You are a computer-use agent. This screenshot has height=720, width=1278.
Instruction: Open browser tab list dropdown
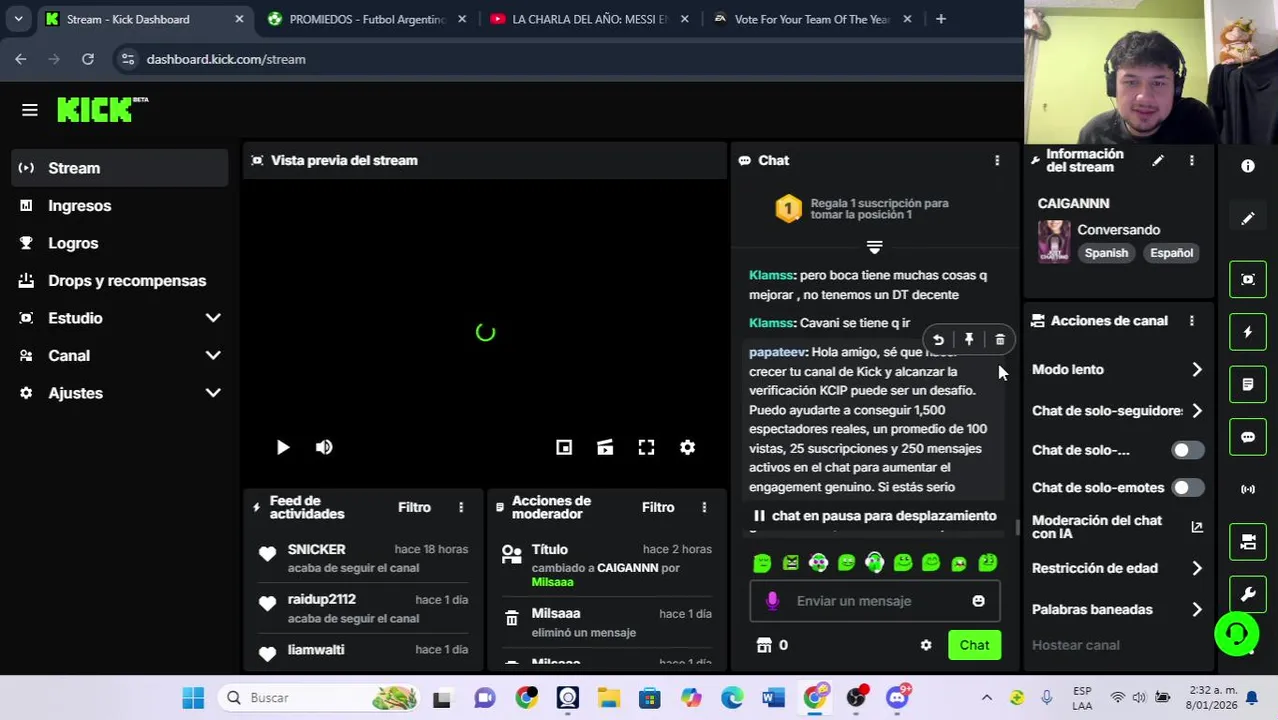(18, 19)
